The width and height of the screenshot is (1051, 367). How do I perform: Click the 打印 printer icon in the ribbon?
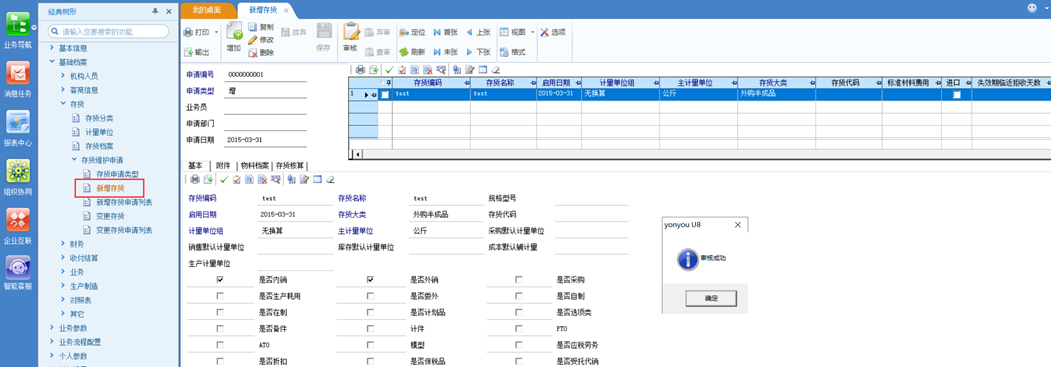coord(188,32)
